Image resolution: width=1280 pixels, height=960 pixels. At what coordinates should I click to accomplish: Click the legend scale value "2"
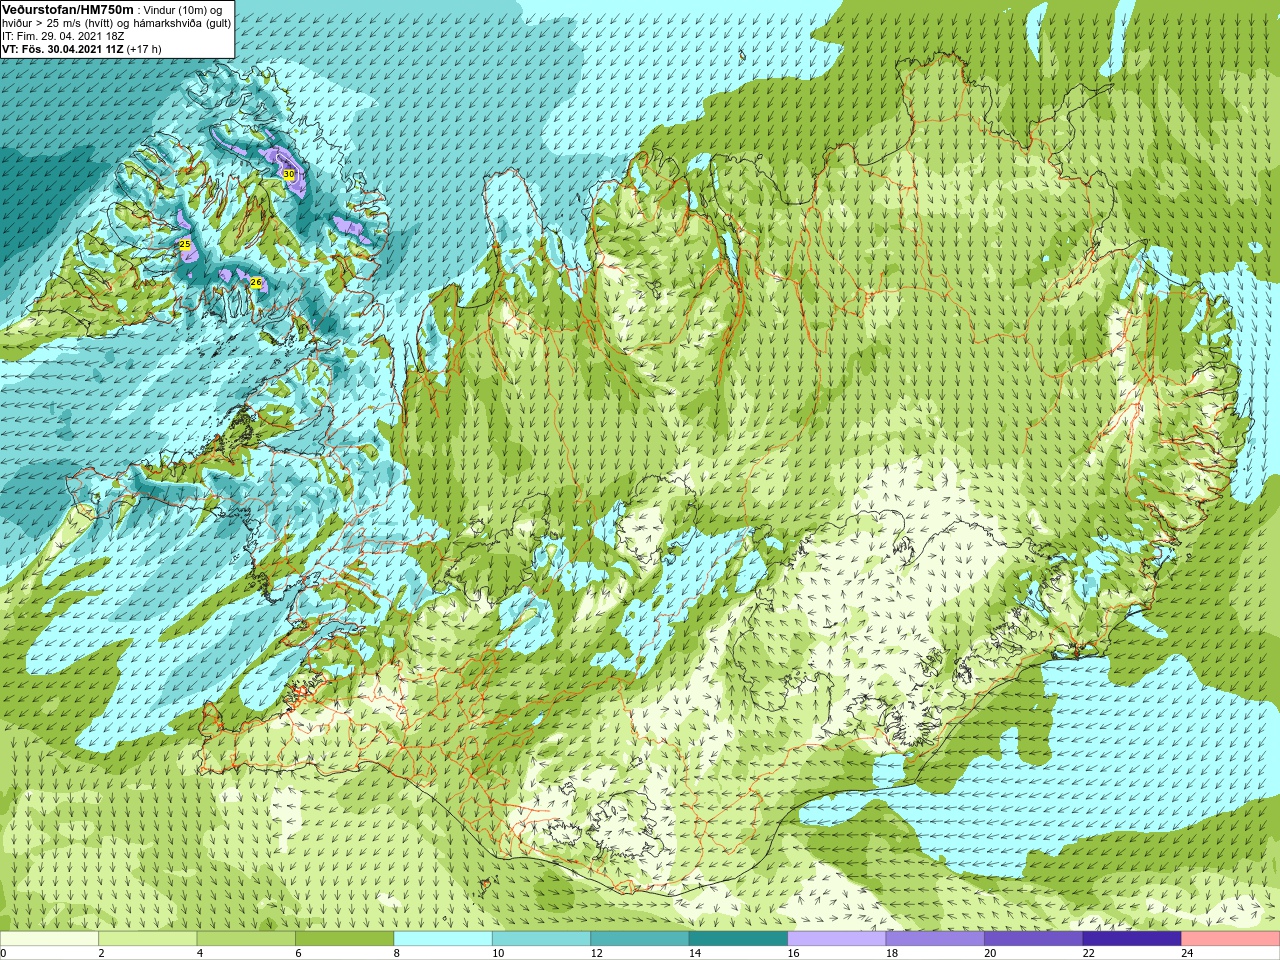pyautogui.click(x=101, y=953)
